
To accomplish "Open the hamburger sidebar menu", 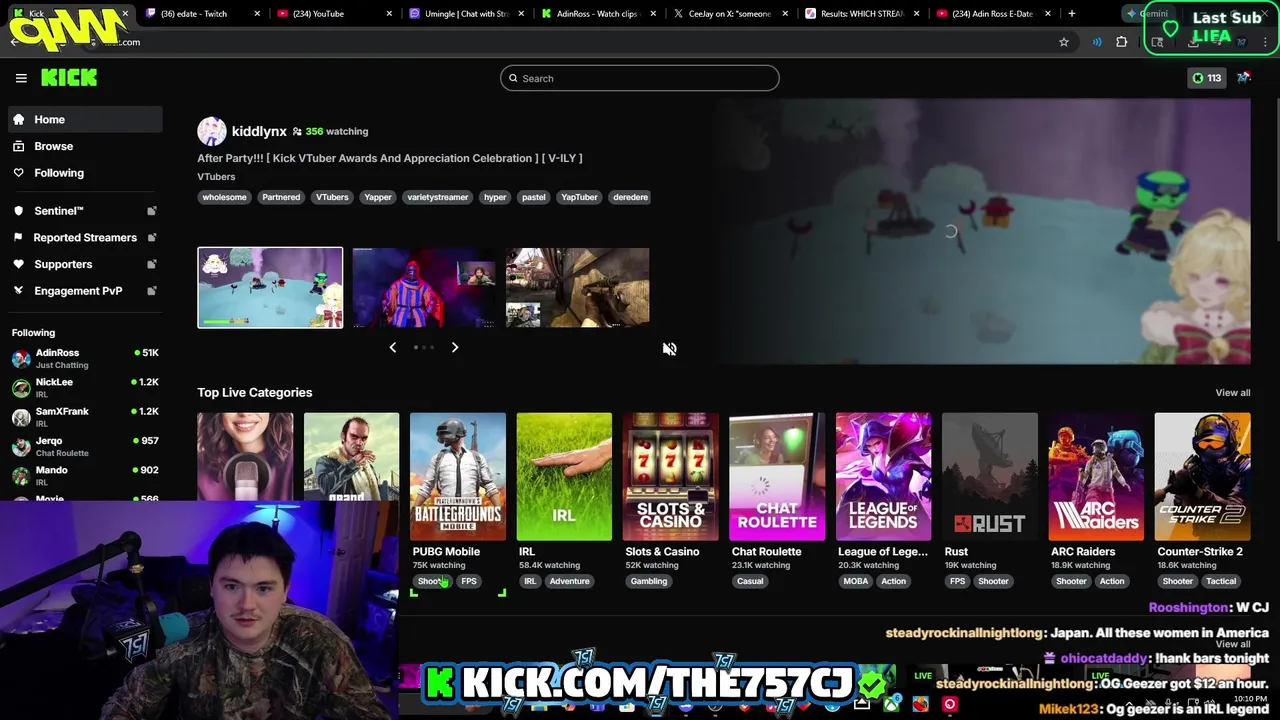I will point(21,78).
